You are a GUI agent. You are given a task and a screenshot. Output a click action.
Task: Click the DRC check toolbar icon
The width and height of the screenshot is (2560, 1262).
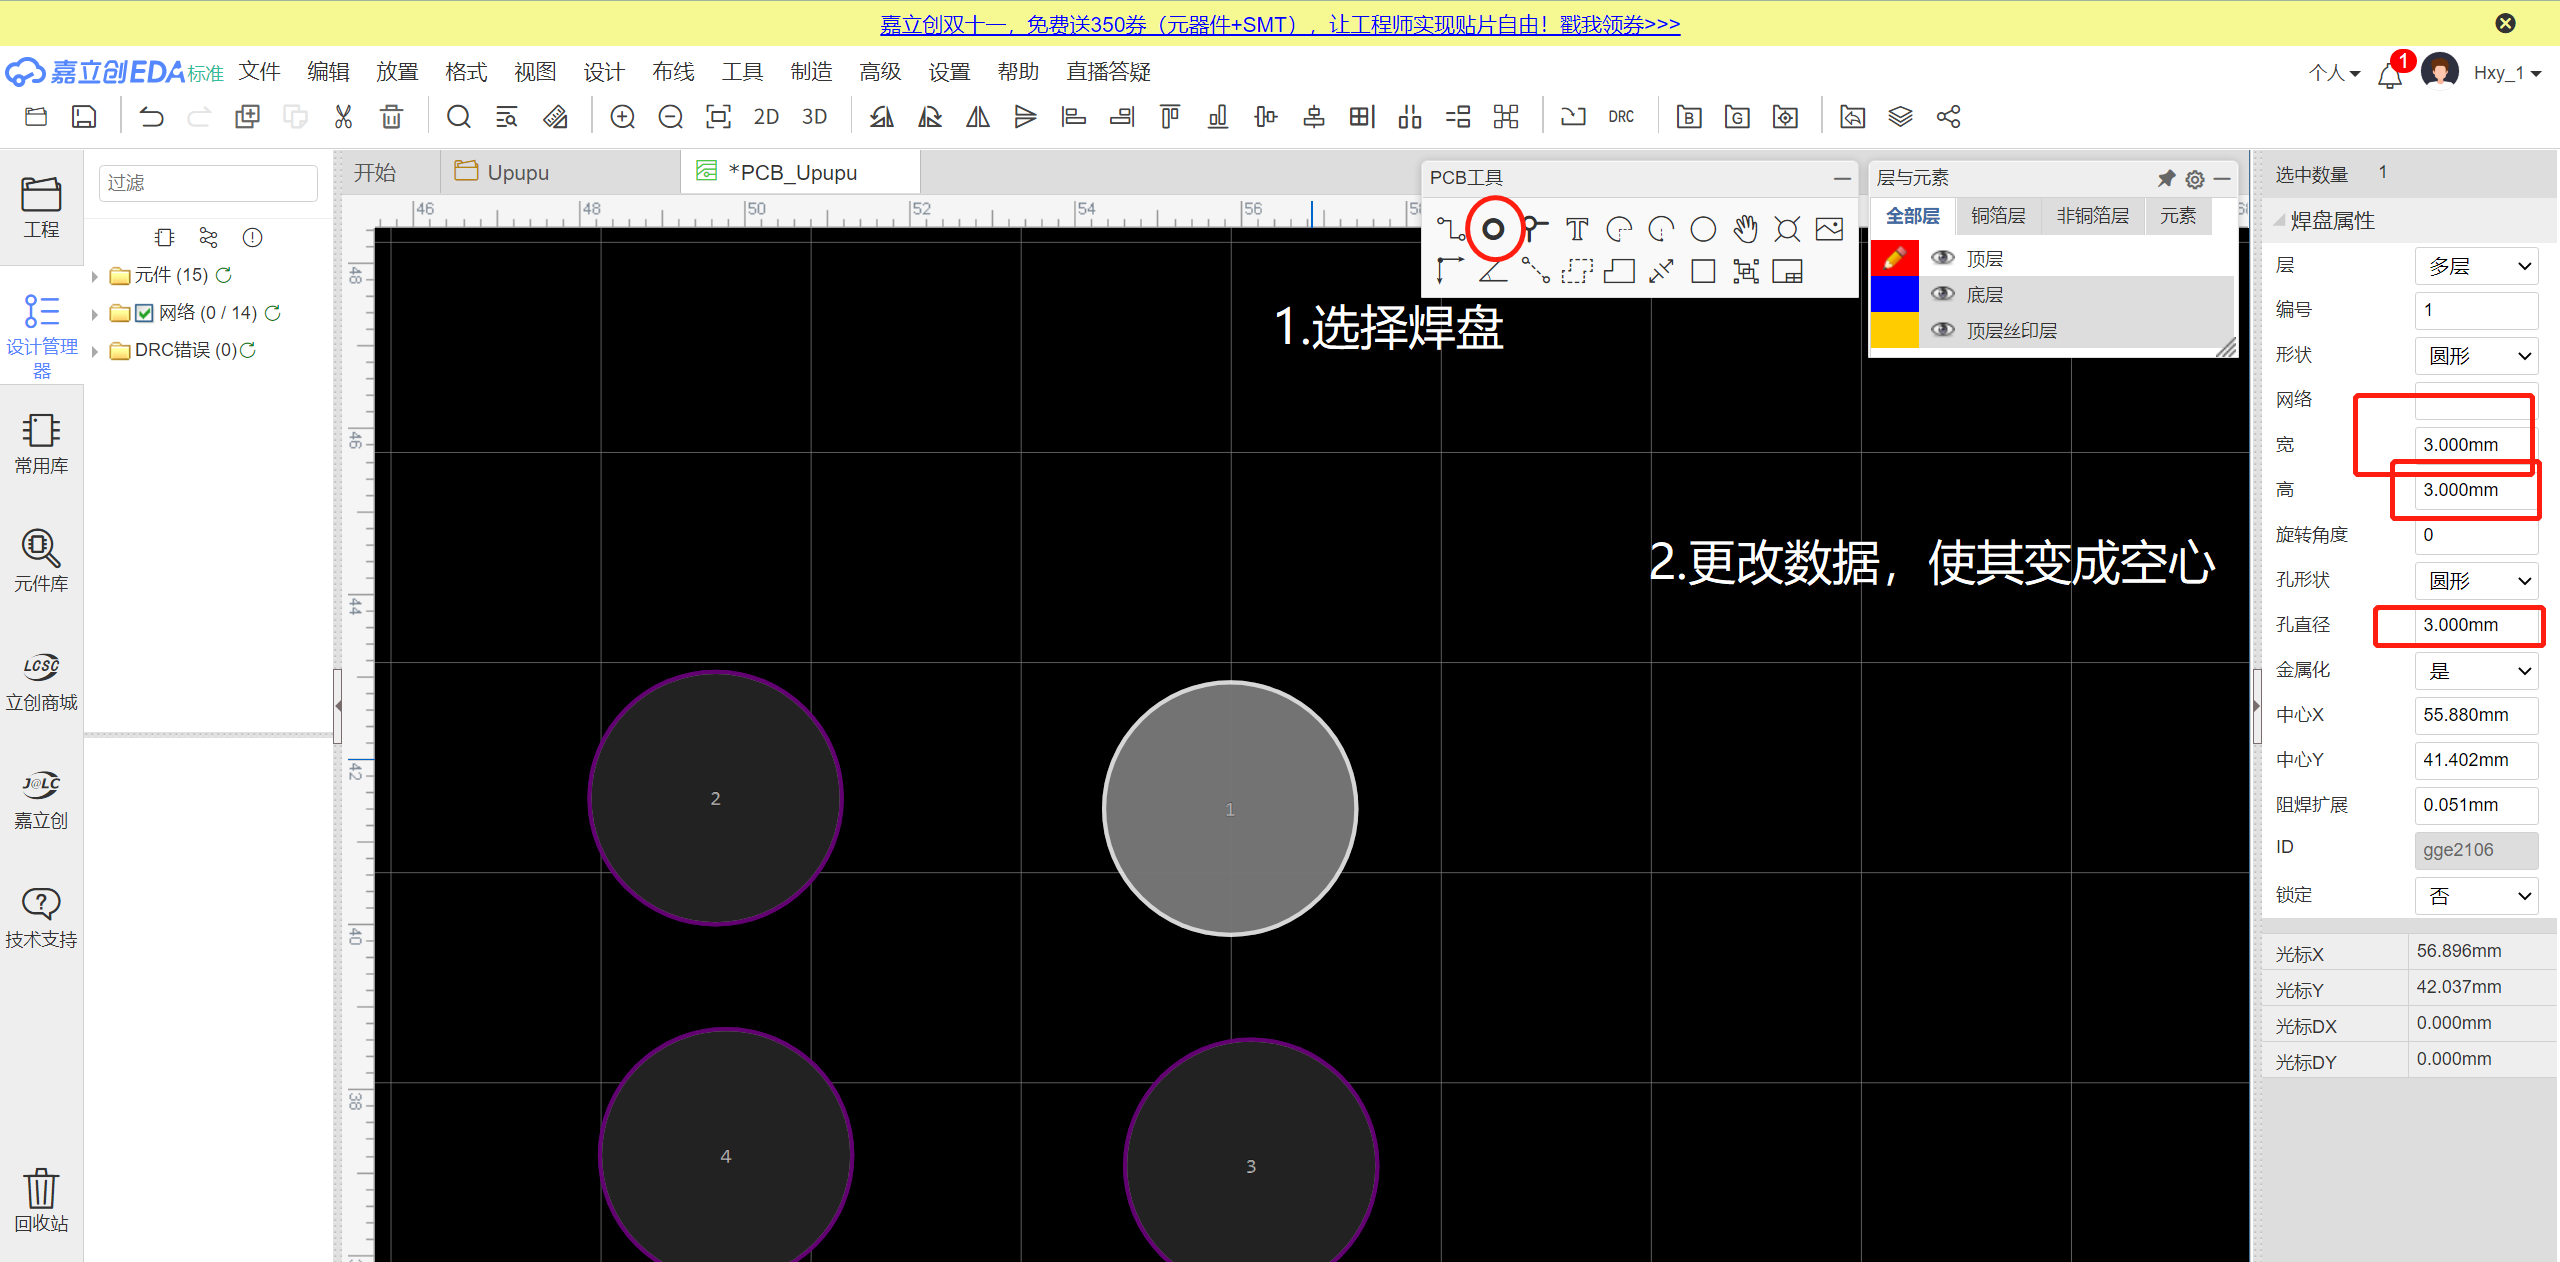pyautogui.click(x=1621, y=117)
